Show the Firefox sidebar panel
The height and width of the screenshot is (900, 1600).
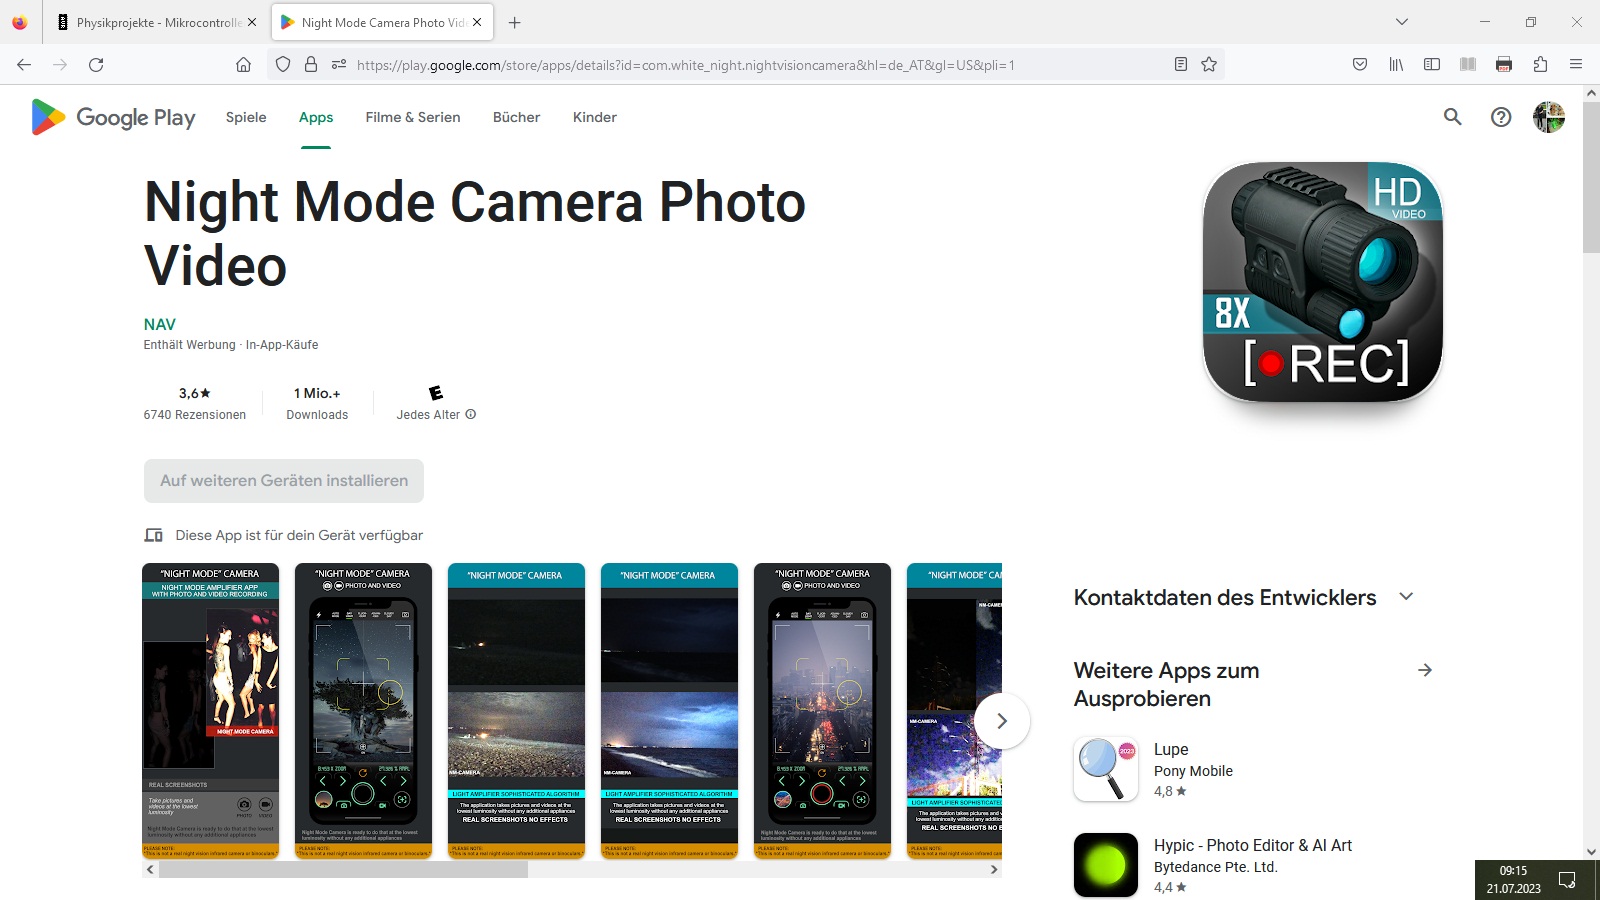(x=1432, y=65)
